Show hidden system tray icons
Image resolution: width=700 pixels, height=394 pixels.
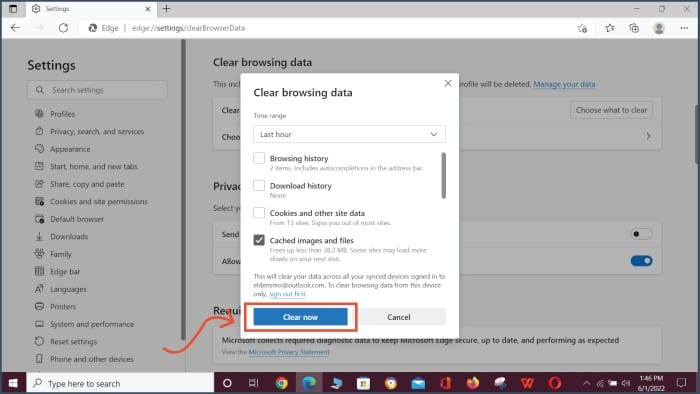coord(587,383)
